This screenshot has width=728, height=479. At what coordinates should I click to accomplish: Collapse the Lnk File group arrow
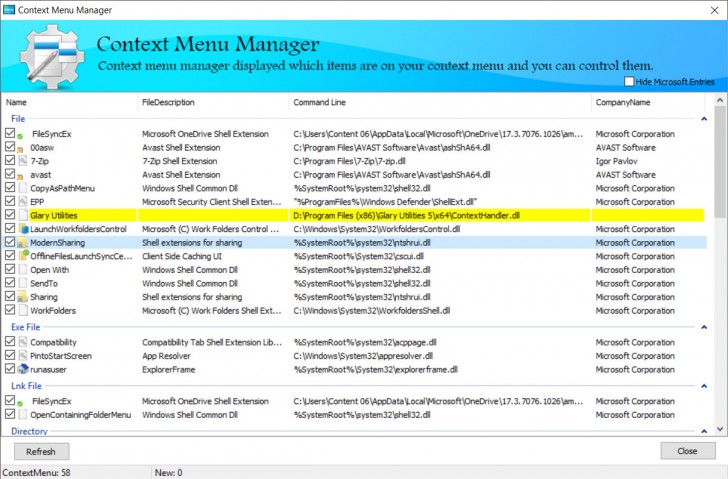click(x=704, y=386)
